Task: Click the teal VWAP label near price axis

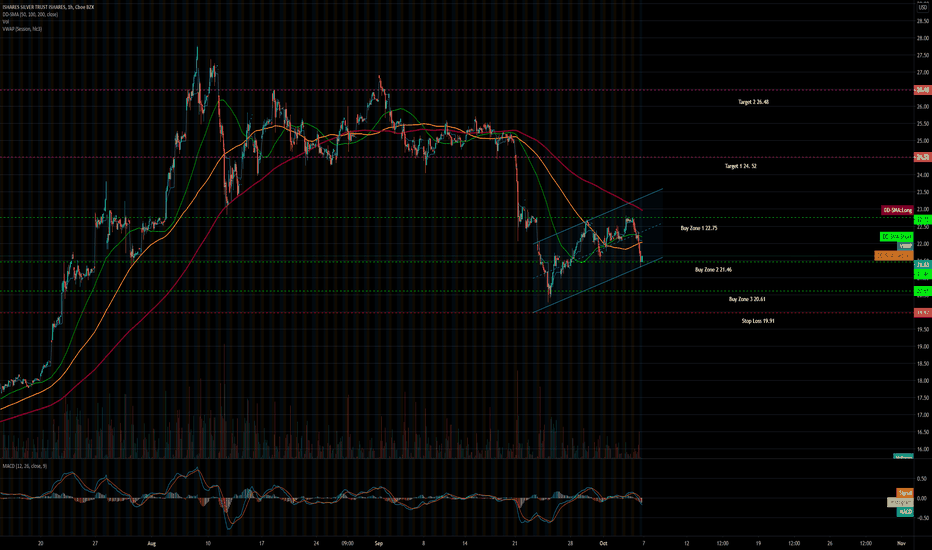Action: (905, 246)
